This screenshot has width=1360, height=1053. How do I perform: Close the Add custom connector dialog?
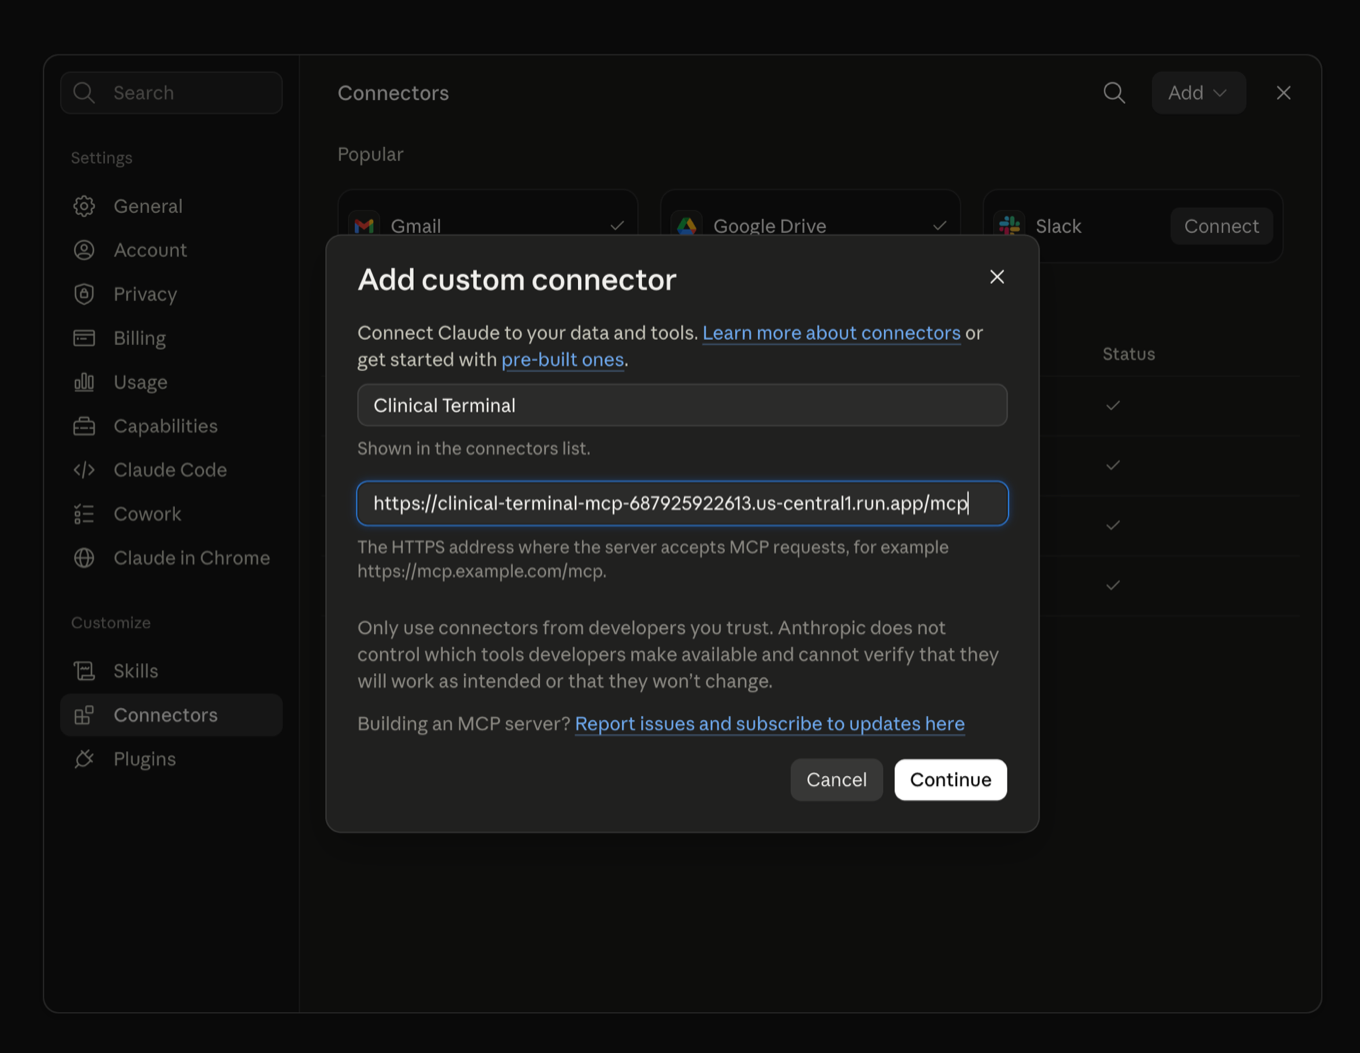tap(997, 277)
